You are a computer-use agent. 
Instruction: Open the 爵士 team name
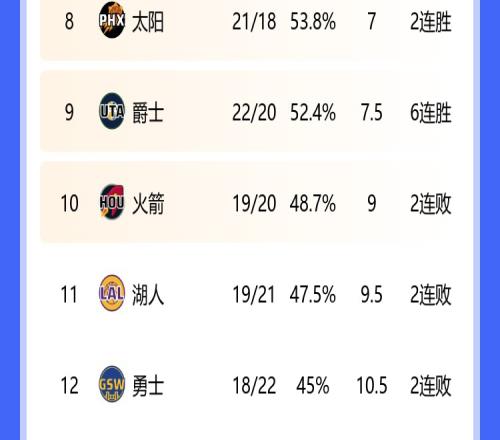coord(148,113)
